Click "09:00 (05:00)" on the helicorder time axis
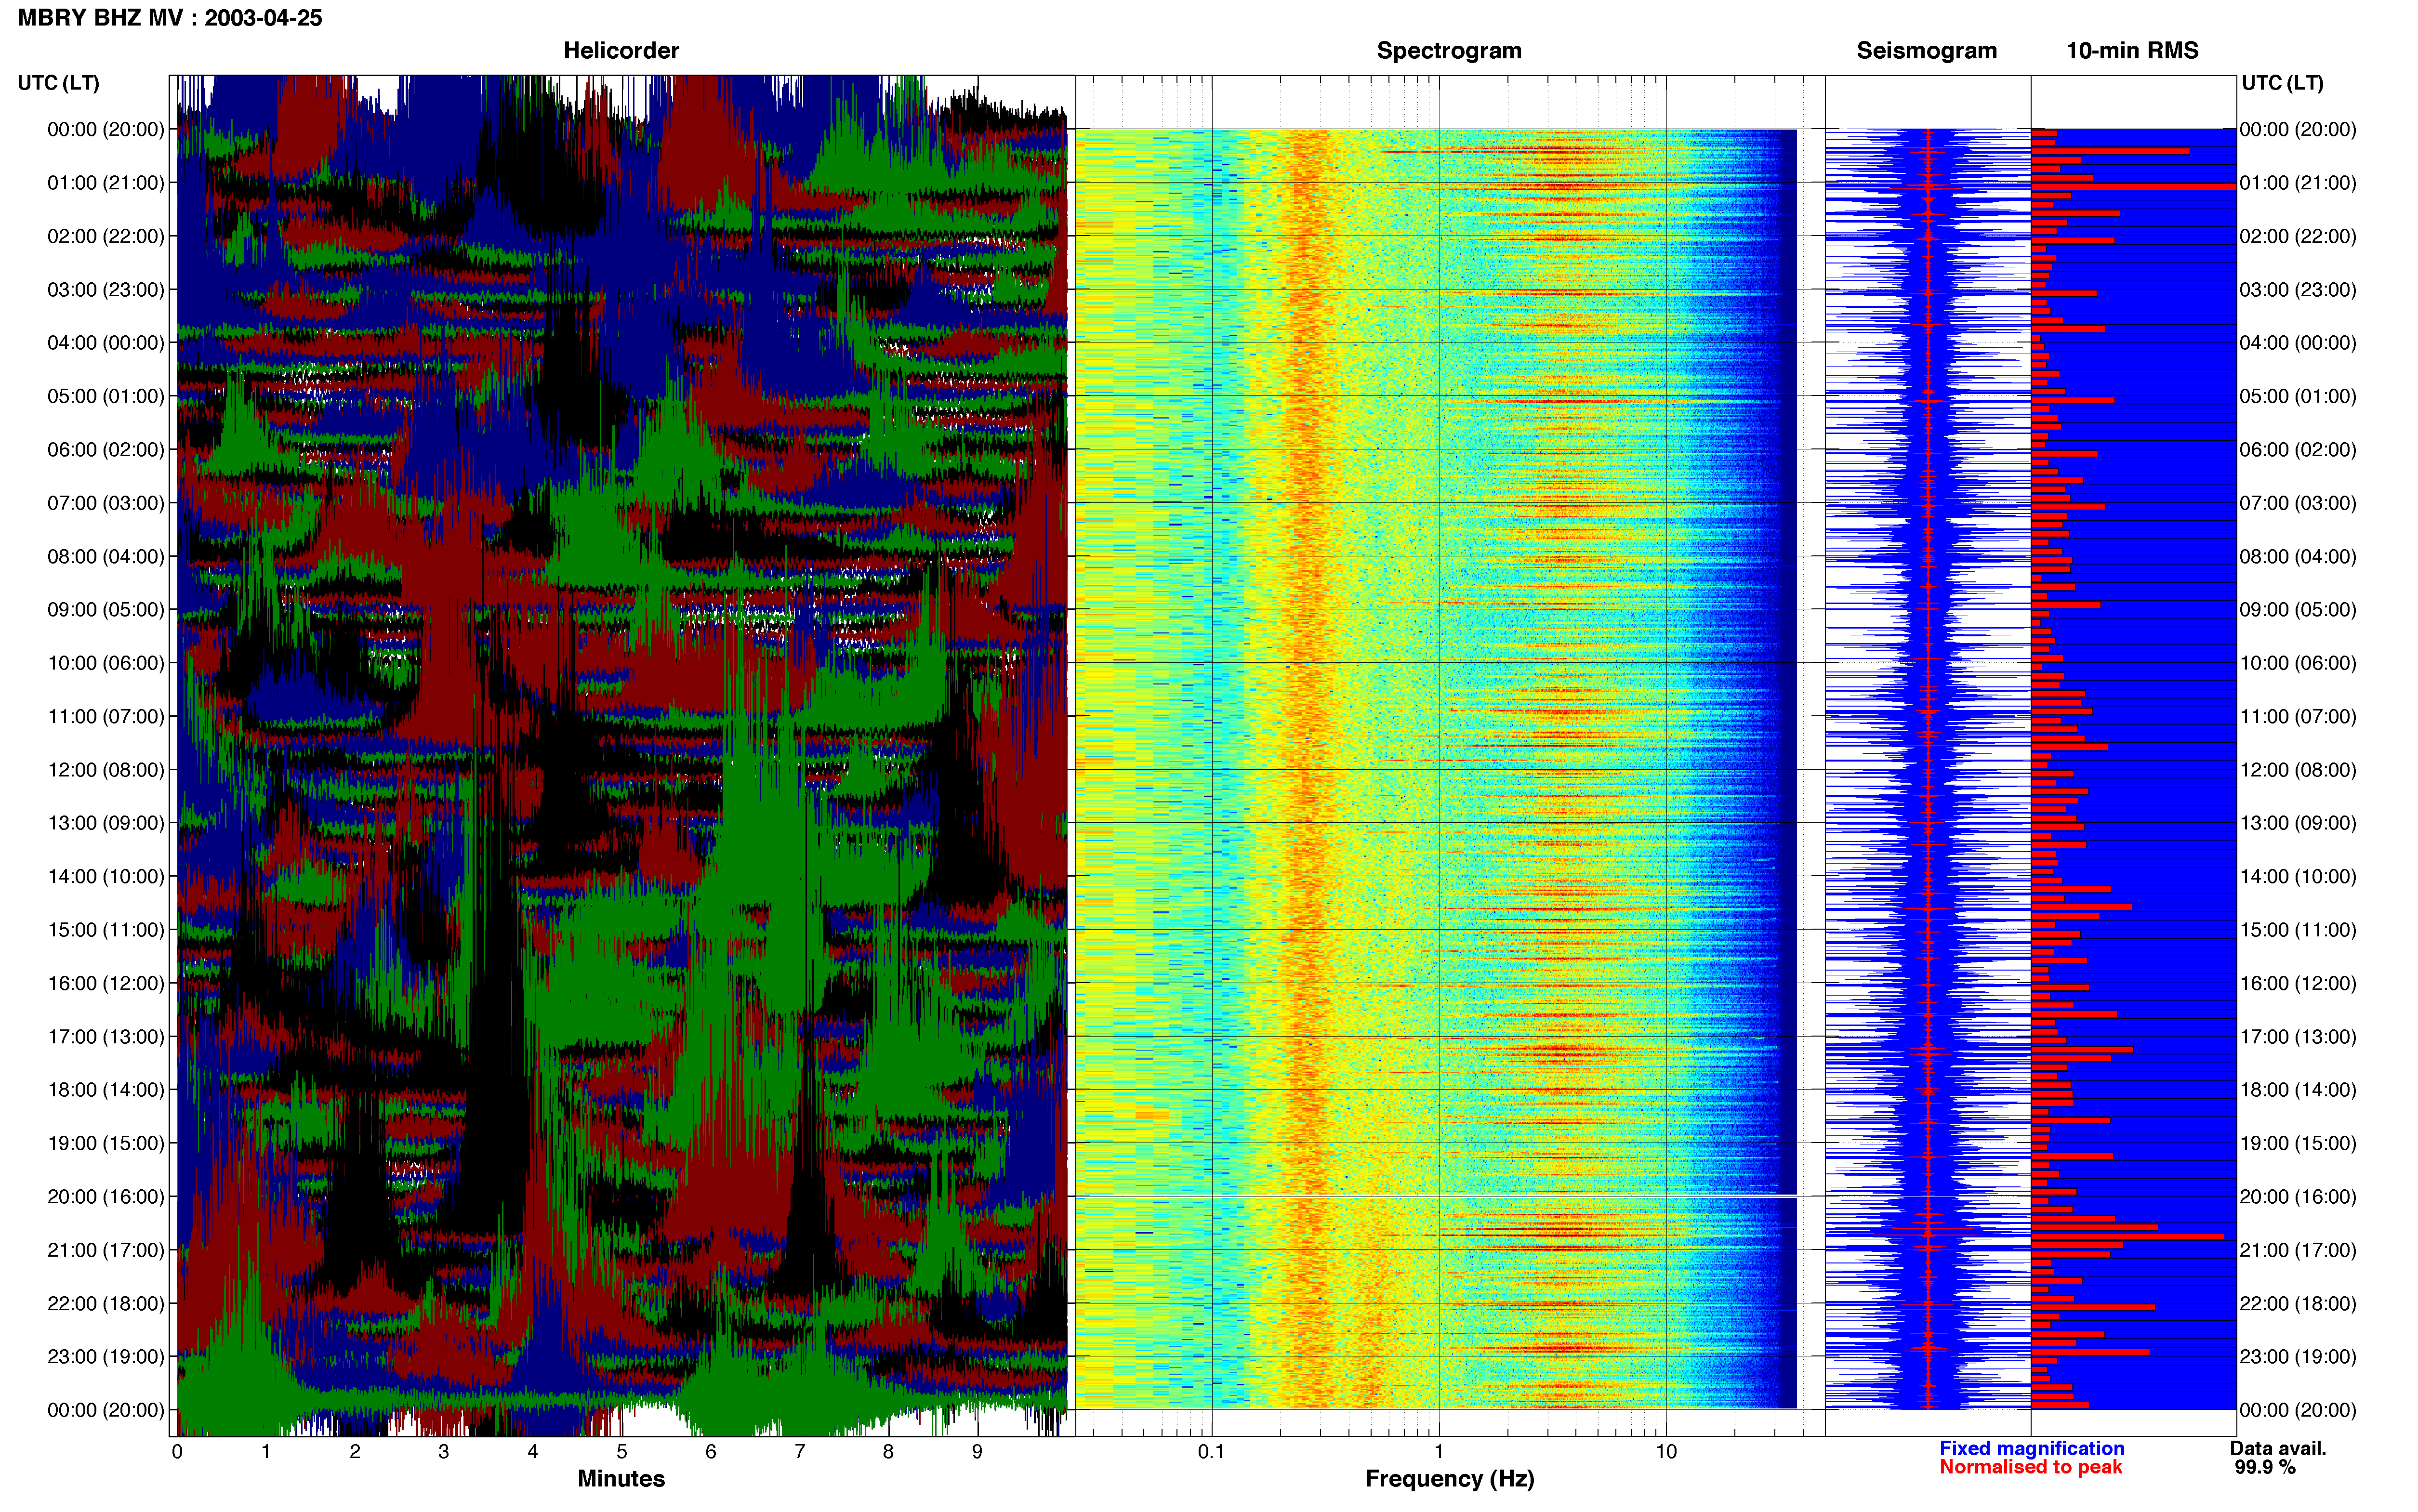 tap(106, 610)
